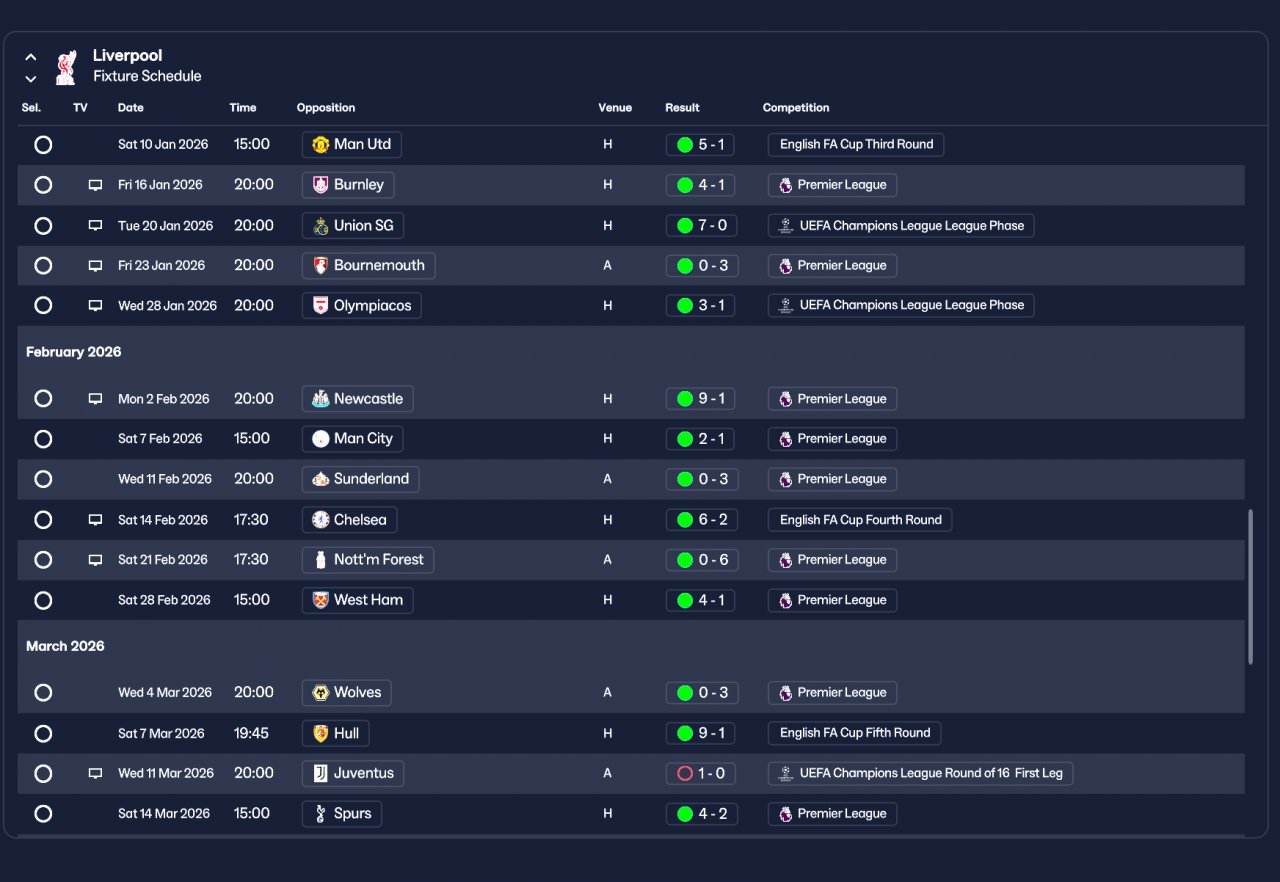Select the radio button for Olympiacos fixture
The image size is (1280, 882).
(x=43, y=306)
